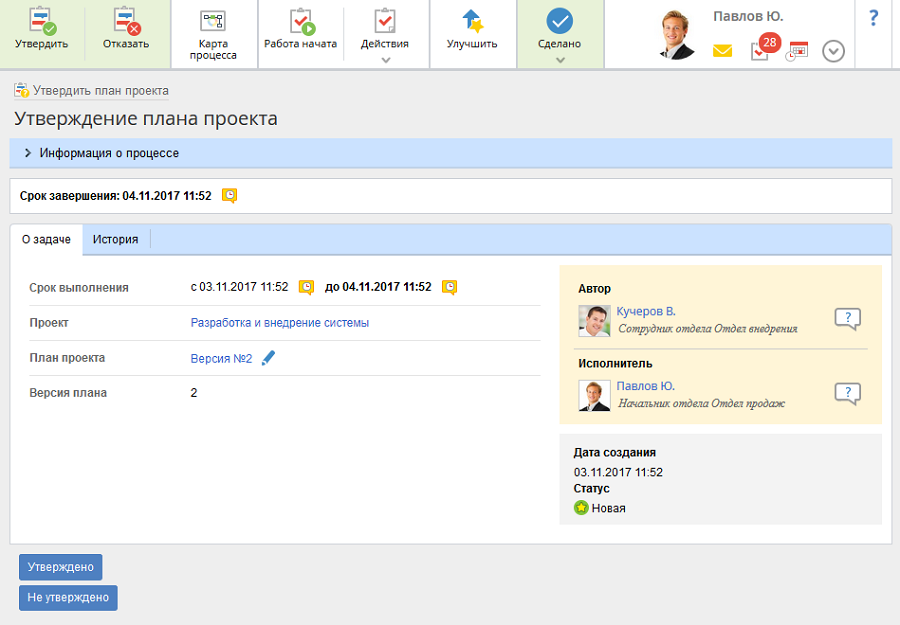
Task: Open the mail envelope icon
Action: (722, 51)
